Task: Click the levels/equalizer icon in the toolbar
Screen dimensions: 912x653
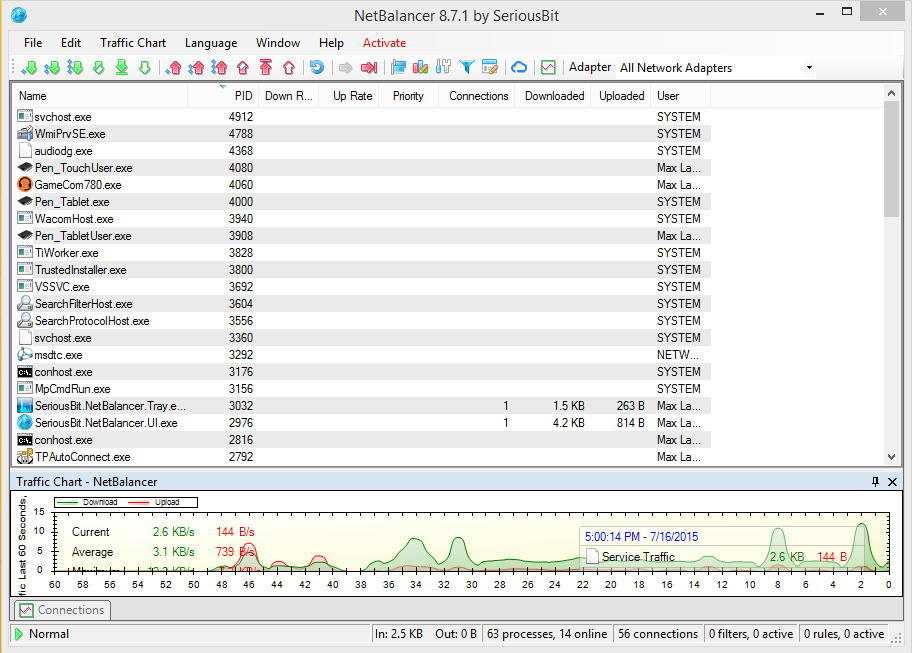Action: [x=443, y=67]
